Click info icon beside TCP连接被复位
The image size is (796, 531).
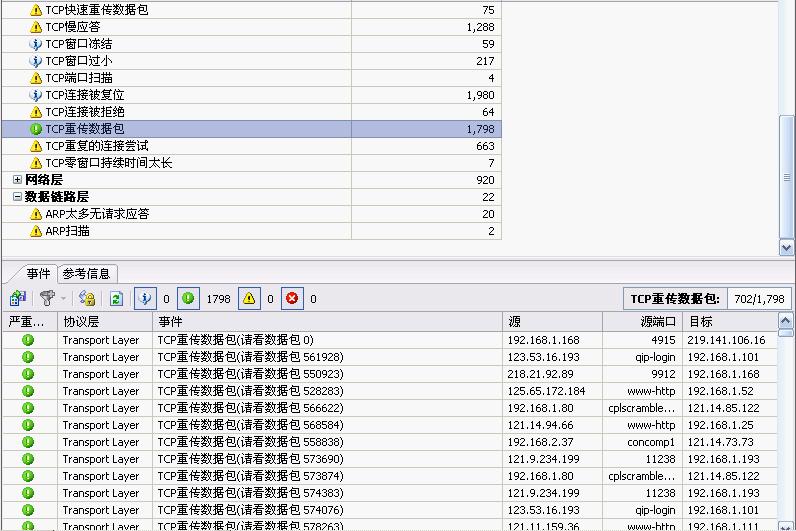pos(36,95)
